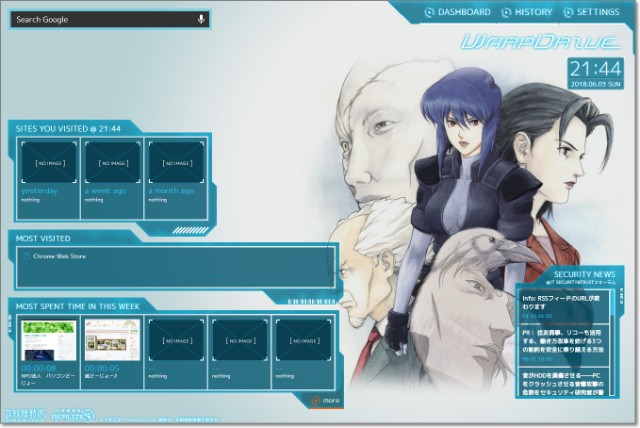Expand the list with the round 'more' icon
The width and height of the screenshot is (640, 428).
[313, 400]
